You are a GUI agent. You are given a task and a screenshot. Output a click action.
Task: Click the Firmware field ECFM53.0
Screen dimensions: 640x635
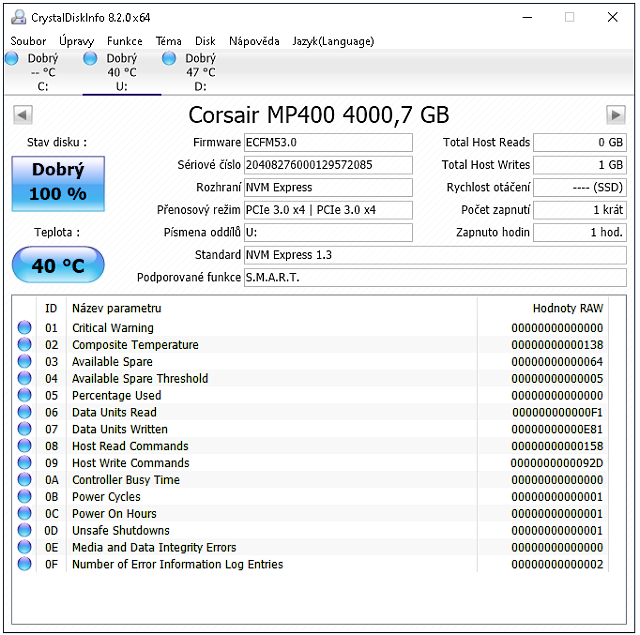click(328, 142)
